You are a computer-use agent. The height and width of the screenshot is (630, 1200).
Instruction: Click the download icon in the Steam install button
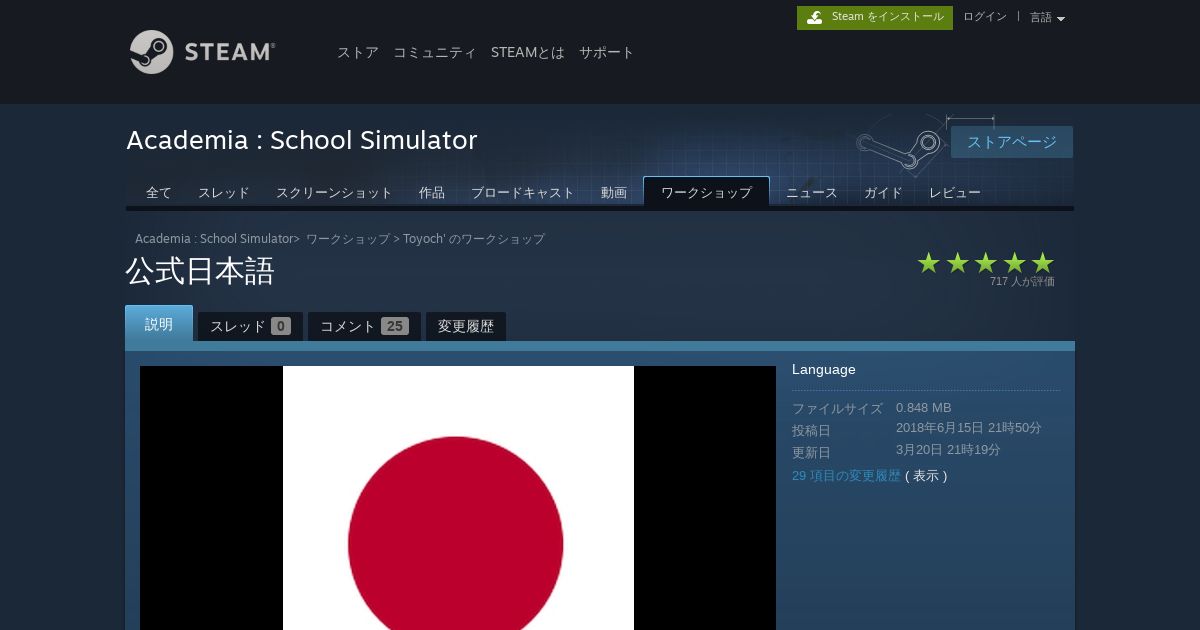point(815,17)
